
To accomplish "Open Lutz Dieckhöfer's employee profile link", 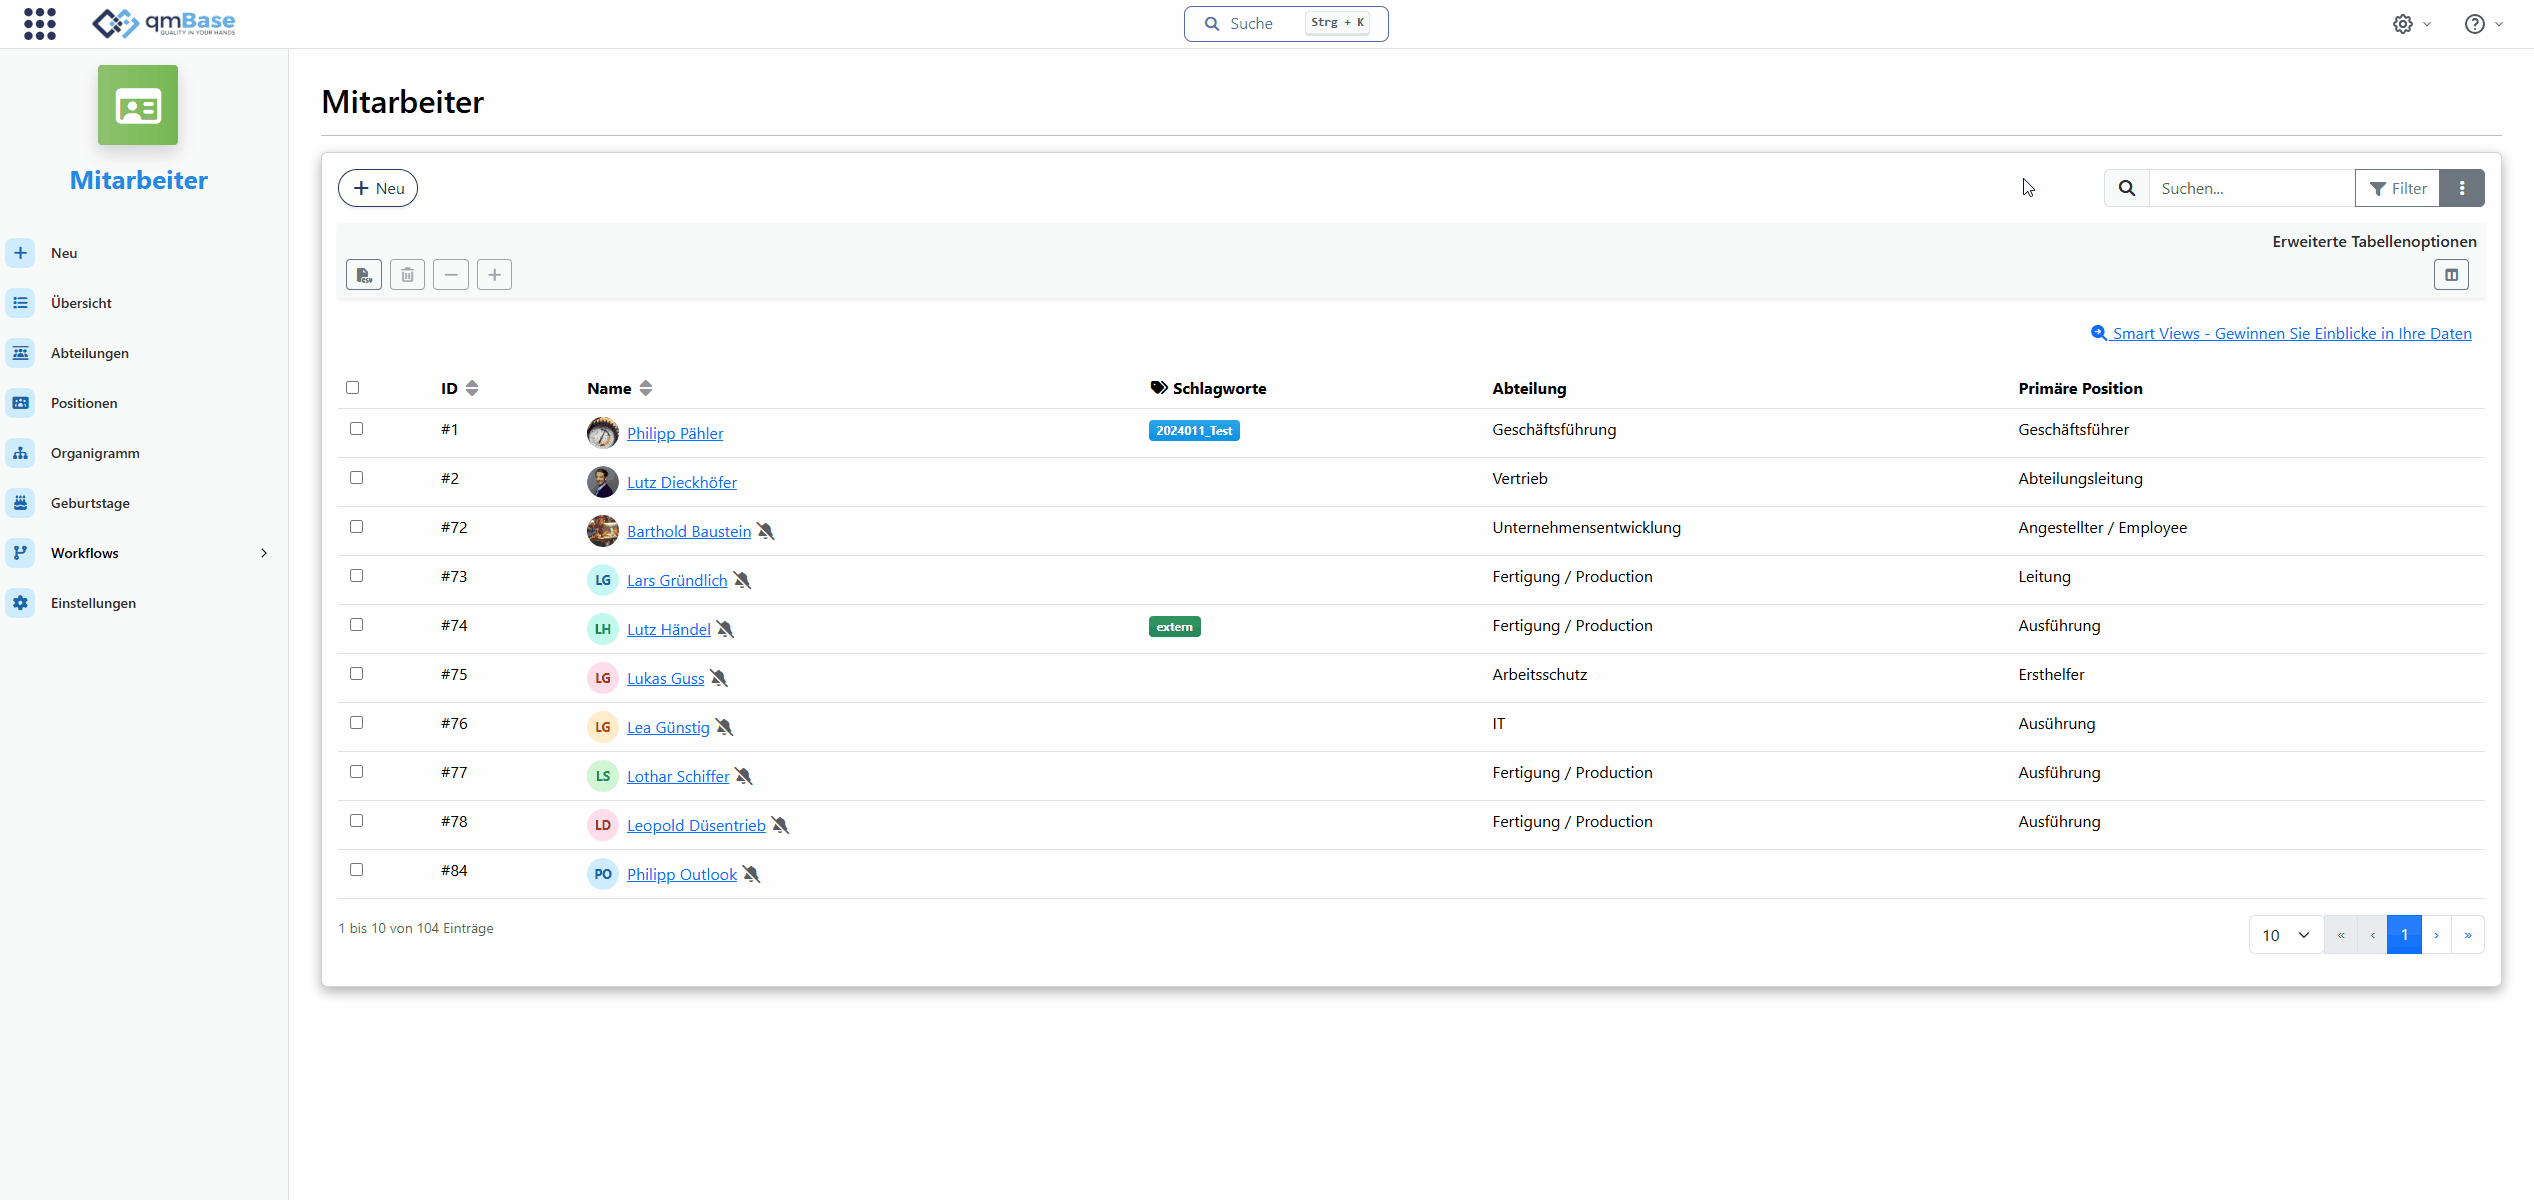I will (682, 482).
